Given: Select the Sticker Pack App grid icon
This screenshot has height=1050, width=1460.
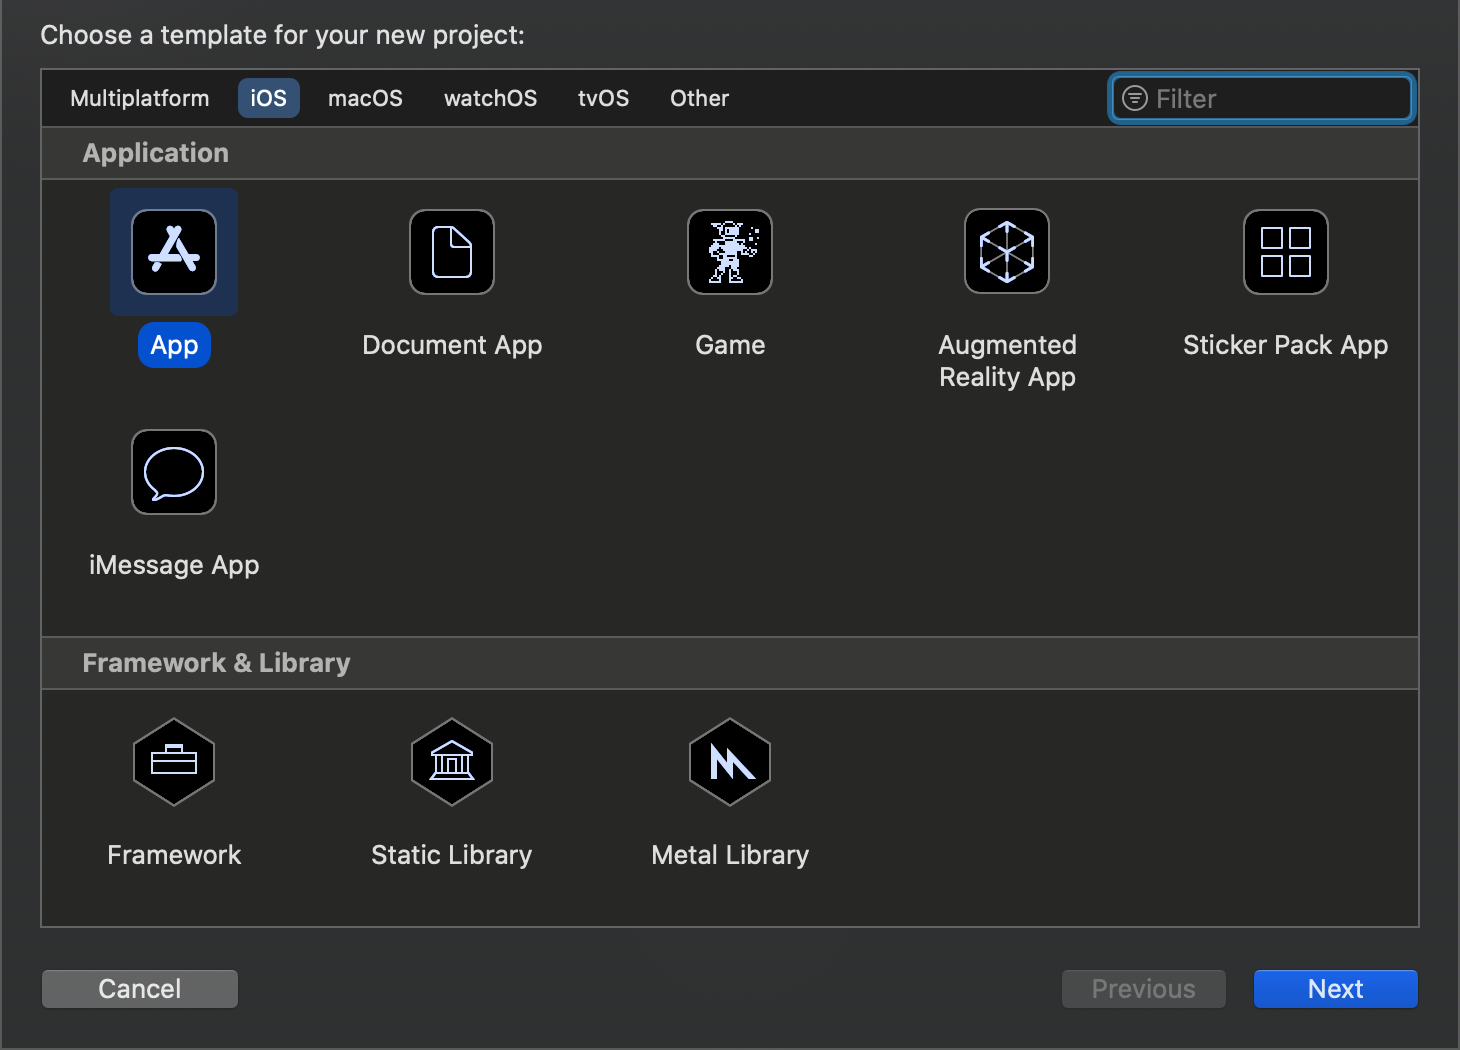Looking at the screenshot, I should click(1286, 252).
